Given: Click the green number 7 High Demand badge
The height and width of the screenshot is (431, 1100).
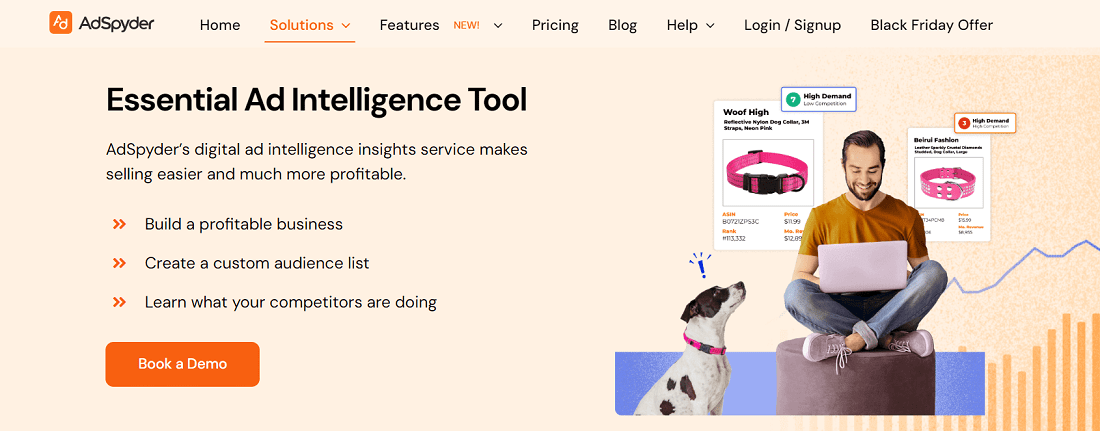Looking at the screenshot, I should tap(793, 100).
